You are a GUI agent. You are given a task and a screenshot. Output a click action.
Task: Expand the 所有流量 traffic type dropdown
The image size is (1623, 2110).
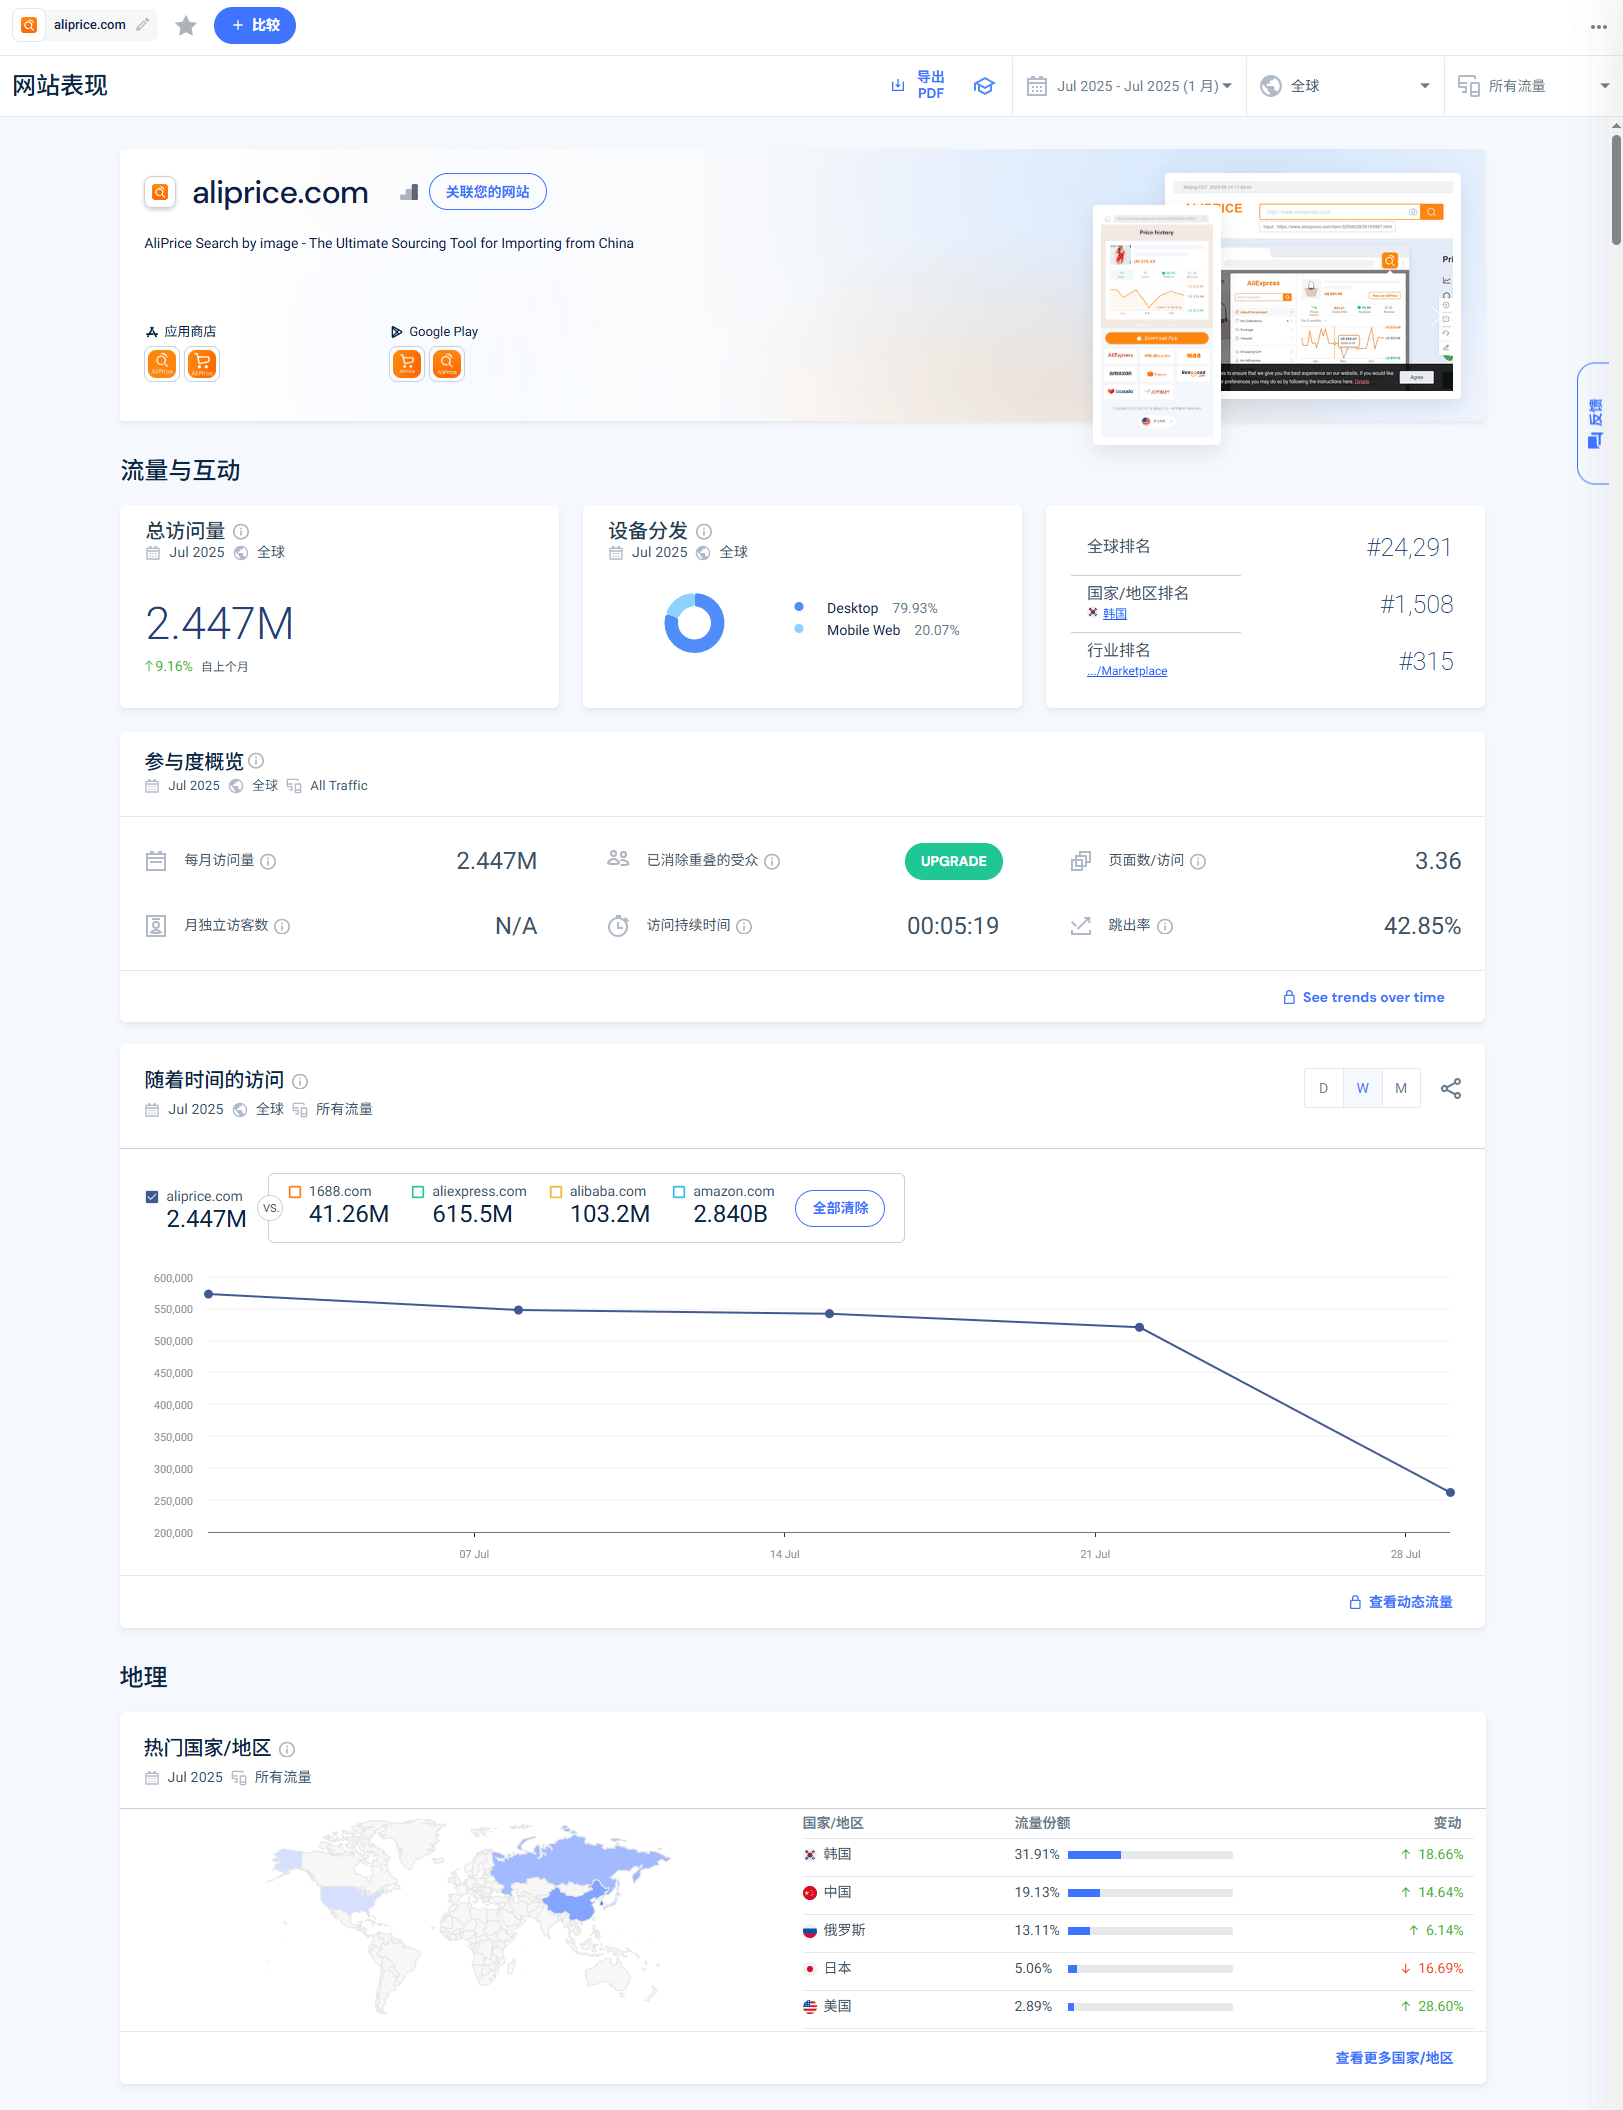pos(1533,86)
